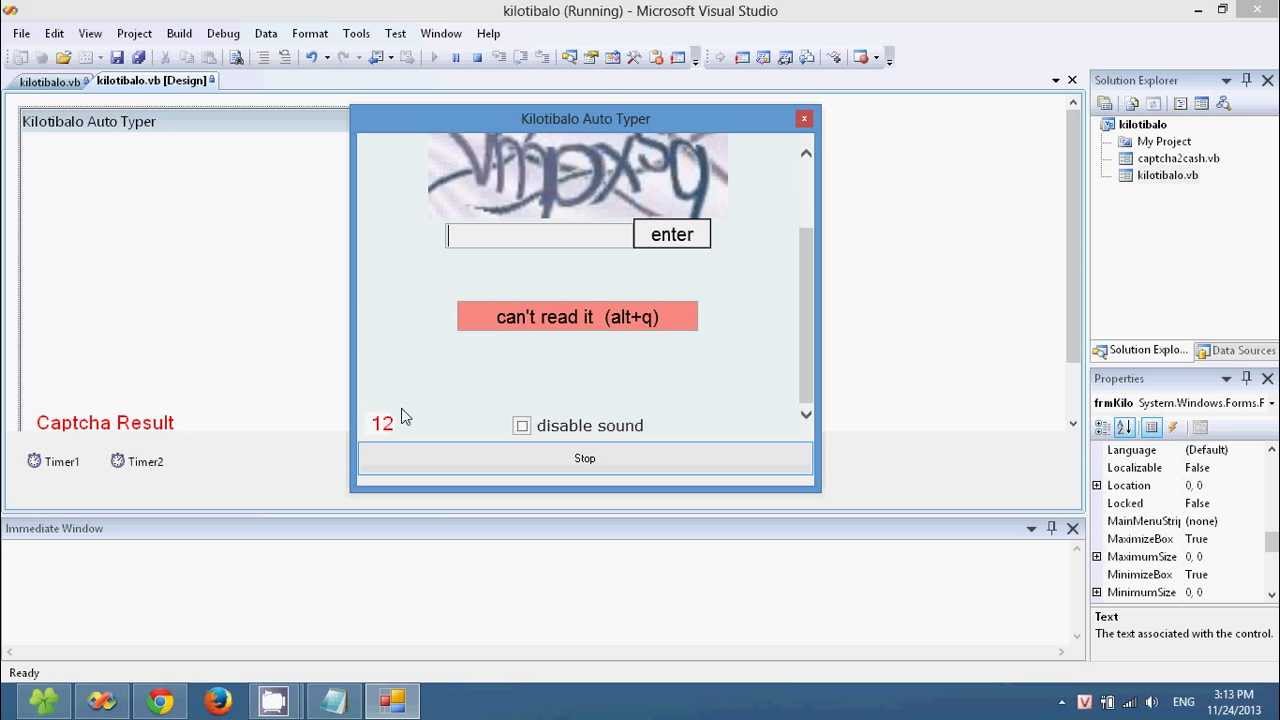1280x720 pixels.
Task: Click the captcha image in Auto Typer
Action: tap(578, 176)
